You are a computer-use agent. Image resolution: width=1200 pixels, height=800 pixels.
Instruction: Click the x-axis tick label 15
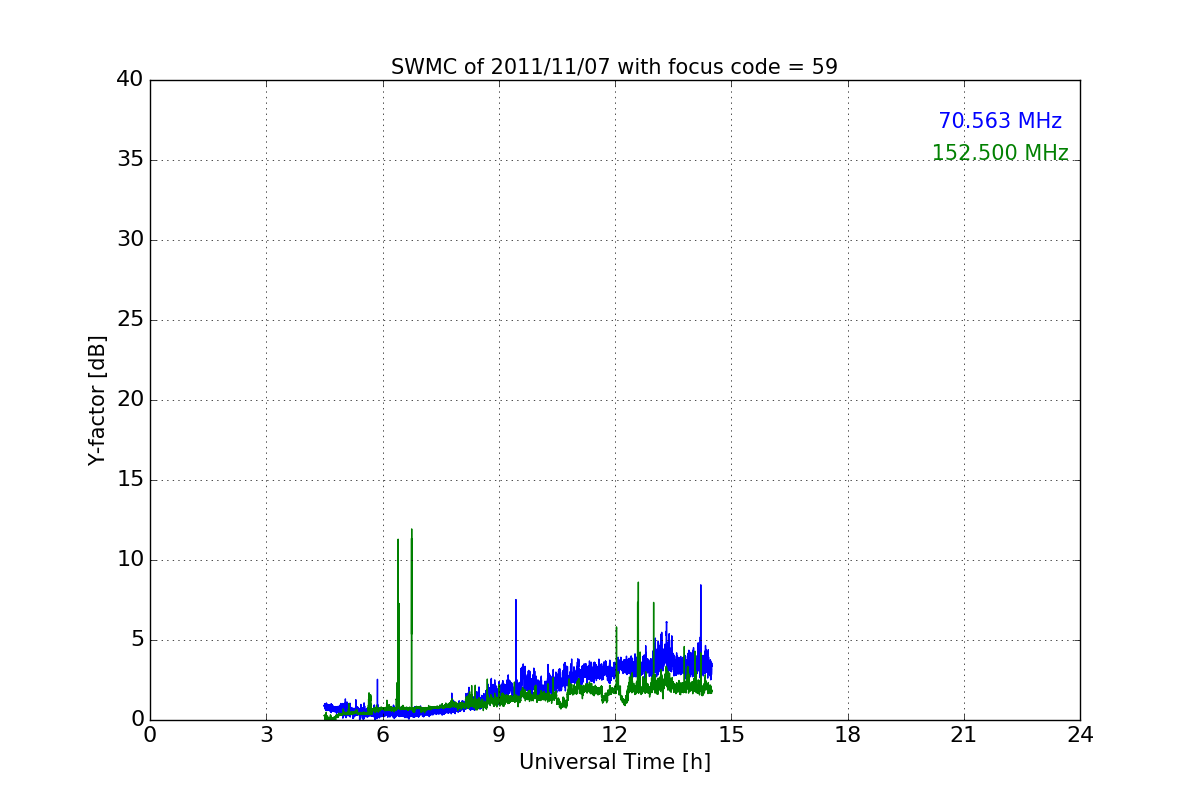tap(731, 735)
